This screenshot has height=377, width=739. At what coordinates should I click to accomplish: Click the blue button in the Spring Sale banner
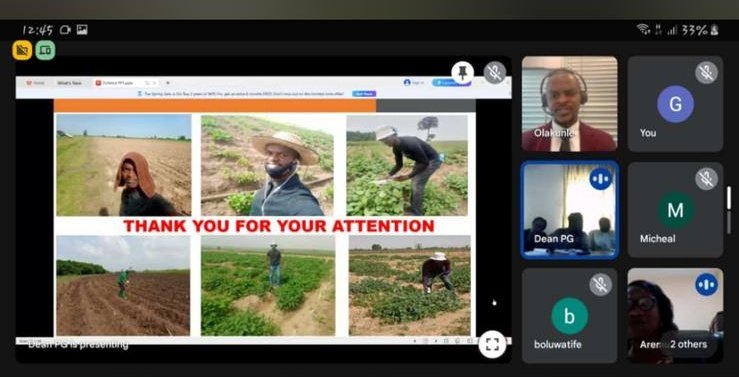364,94
